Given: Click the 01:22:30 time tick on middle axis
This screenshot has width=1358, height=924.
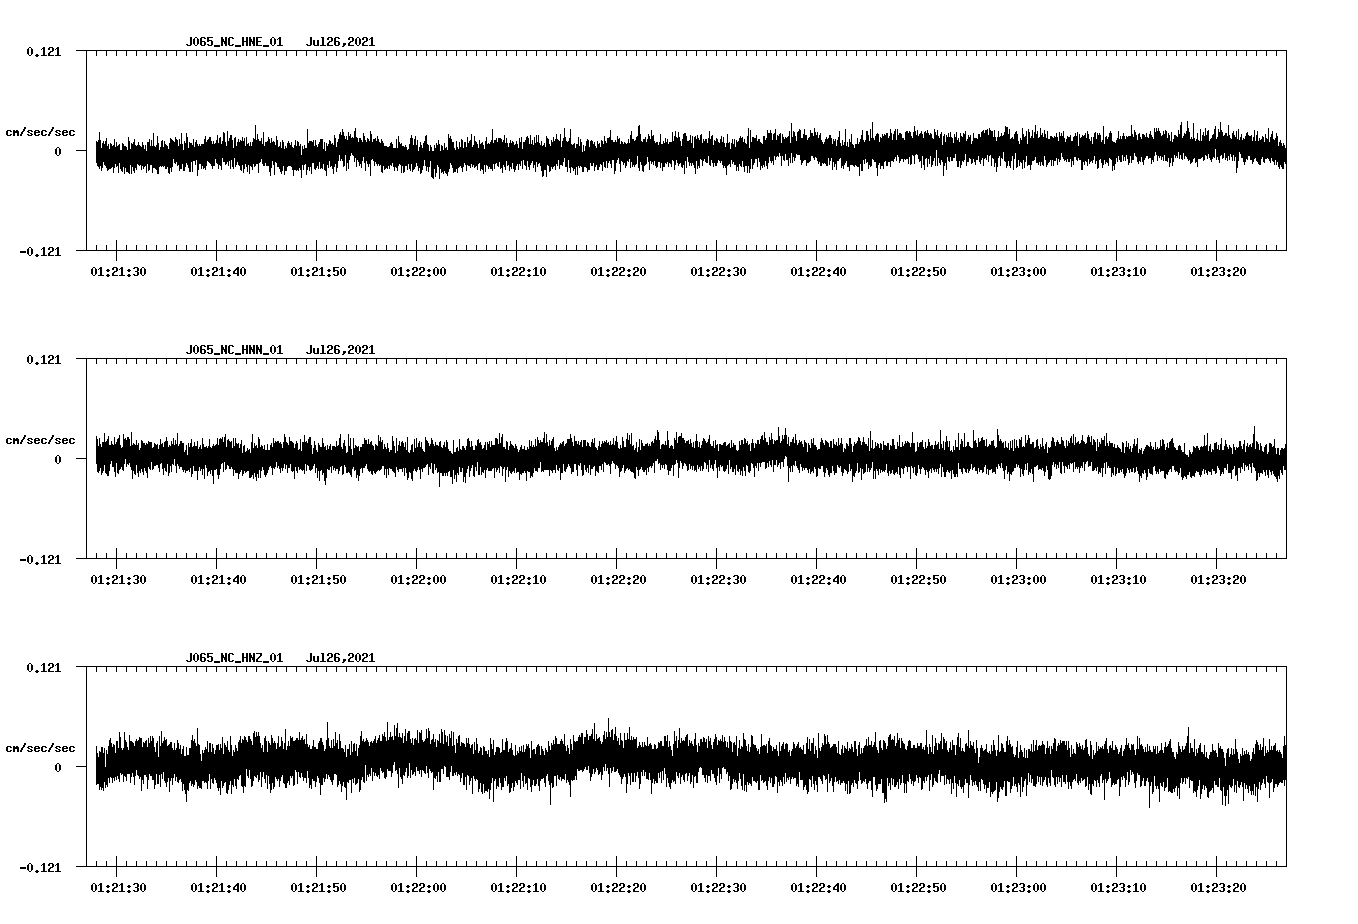Looking at the screenshot, I should pyautogui.click(x=716, y=577).
